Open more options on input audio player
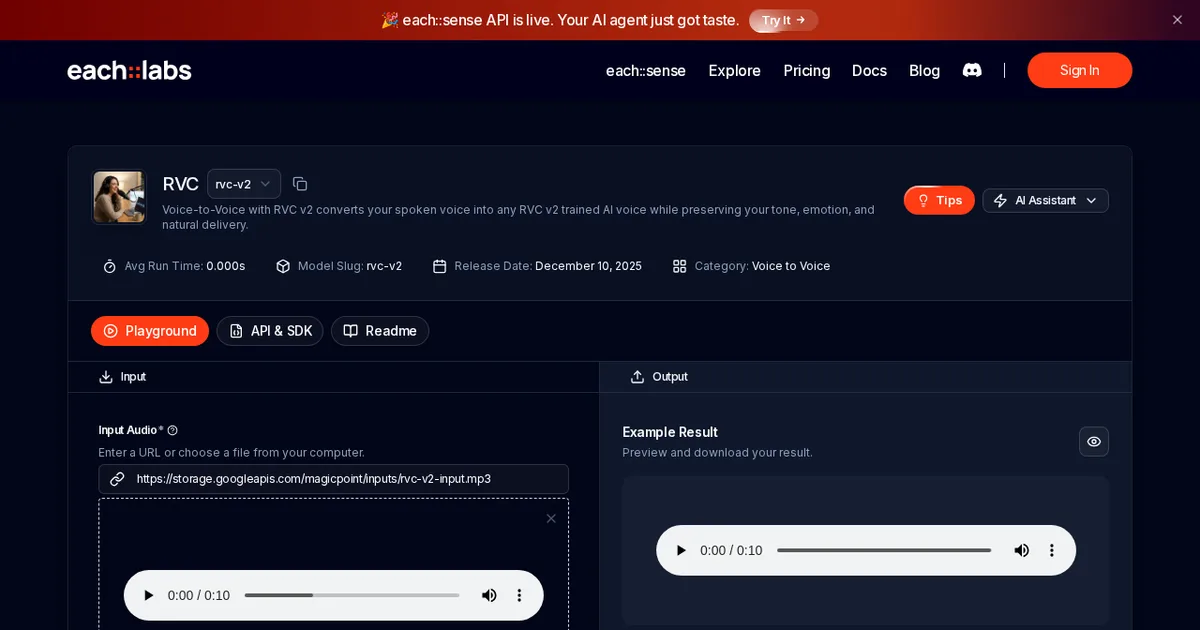The height and width of the screenshot is (630, 1200). point(519,595)
